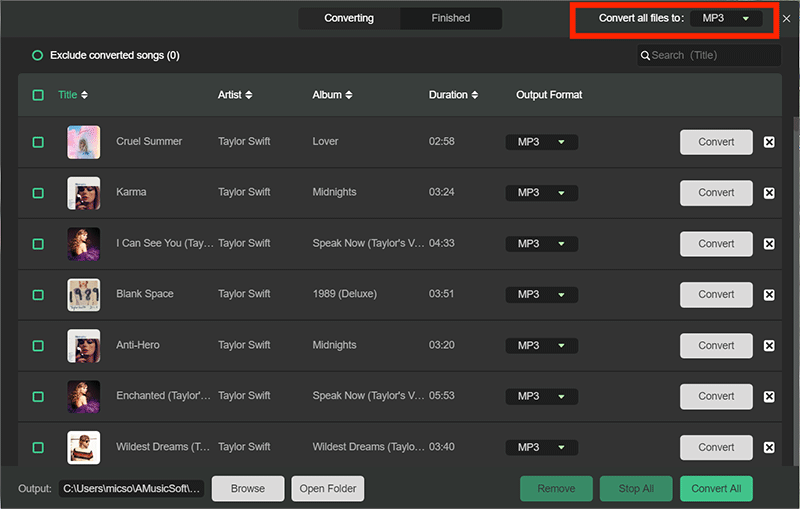The width and height of the screenshot is (800, 509).
Task: Click the Browse button
Action: 248,489
